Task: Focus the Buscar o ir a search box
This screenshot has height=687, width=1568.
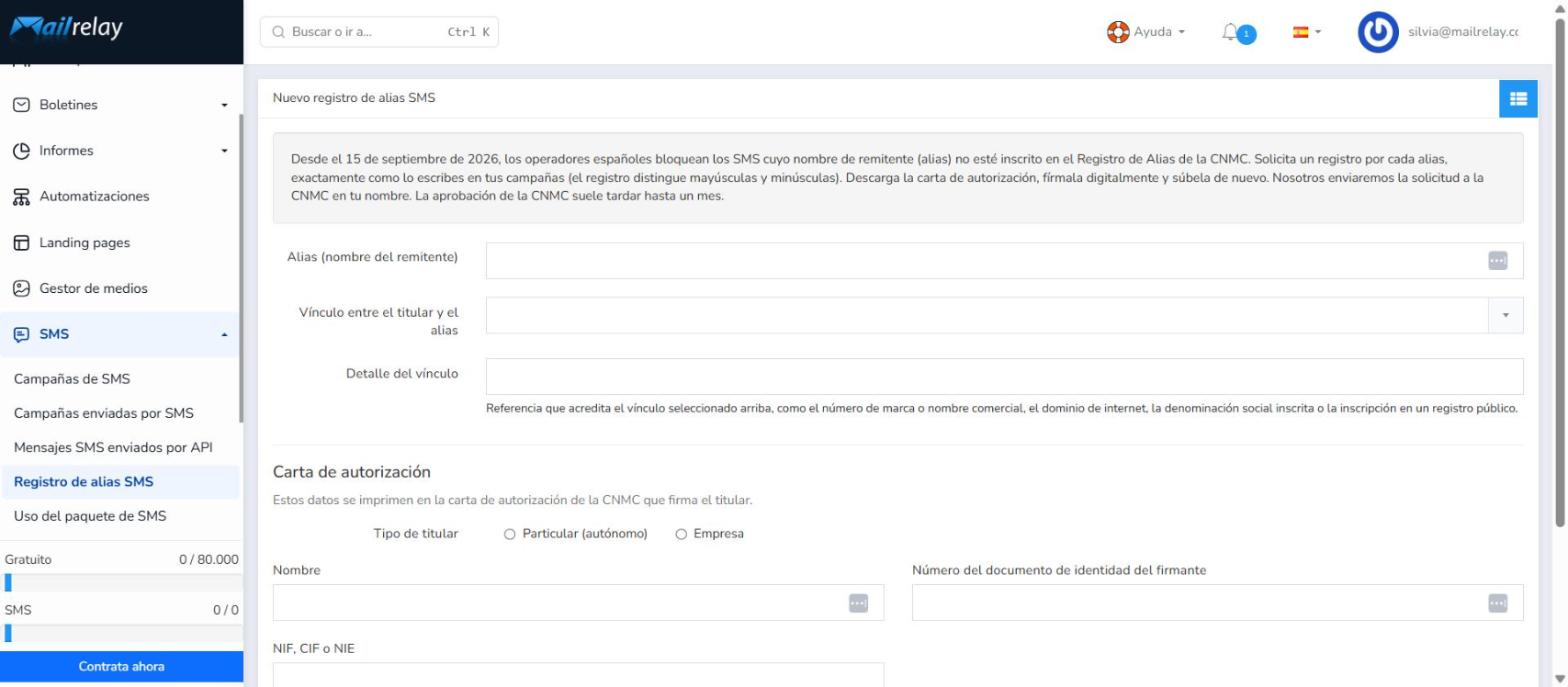Action: point(379,32)
